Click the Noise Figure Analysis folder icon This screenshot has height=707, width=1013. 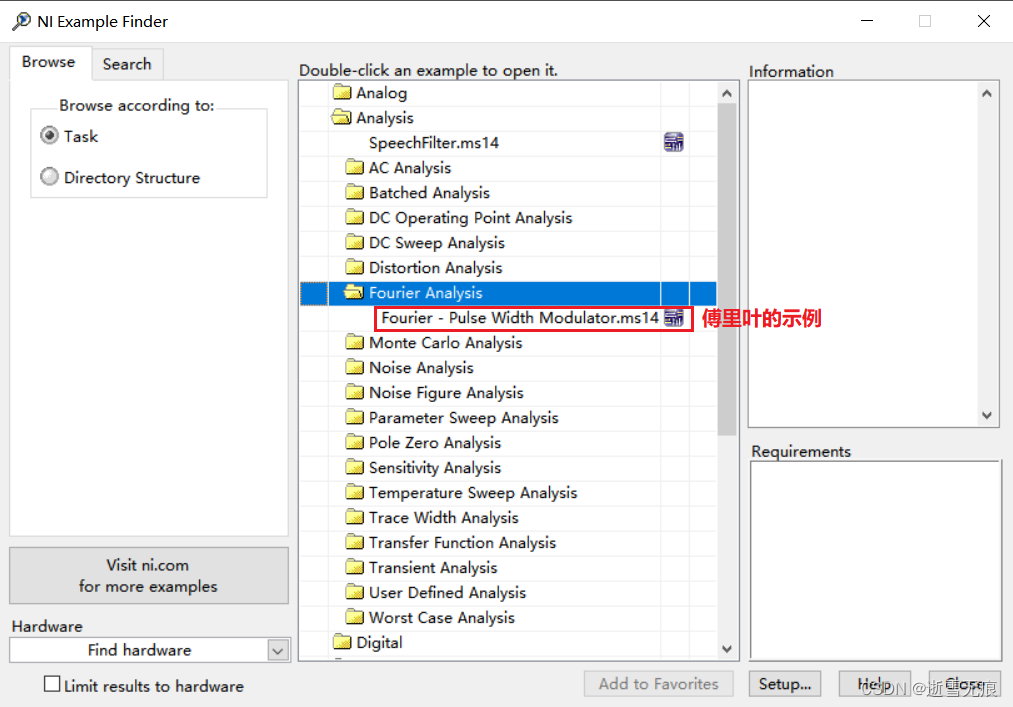[354, 392]
